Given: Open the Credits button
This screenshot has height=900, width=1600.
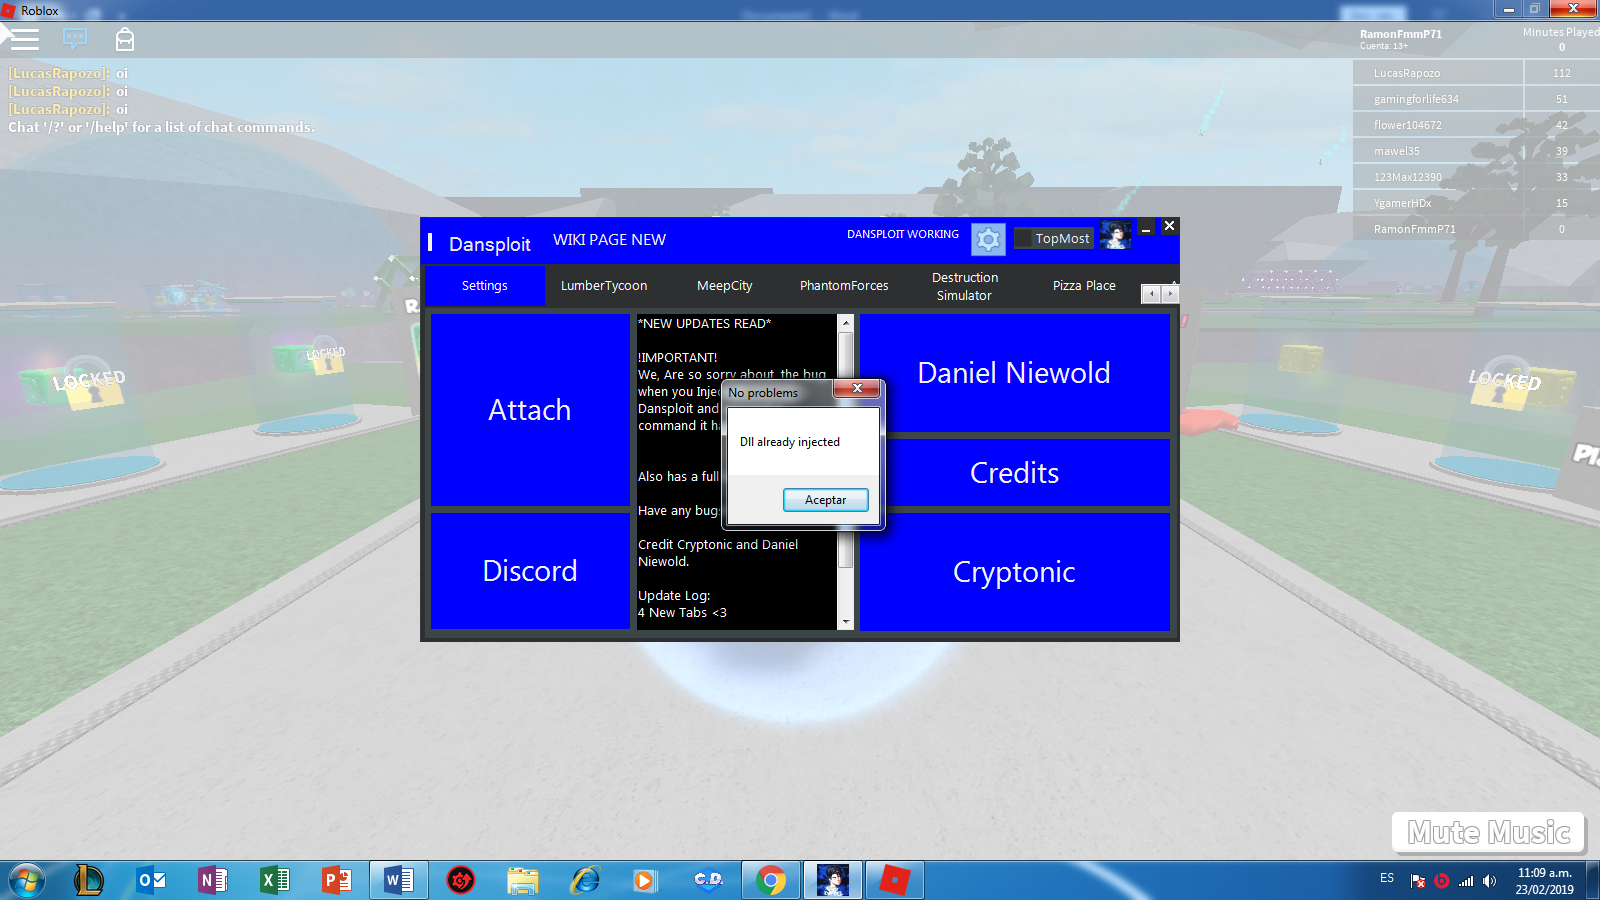Looking at the screenshot, I should tap(1014, 473).
